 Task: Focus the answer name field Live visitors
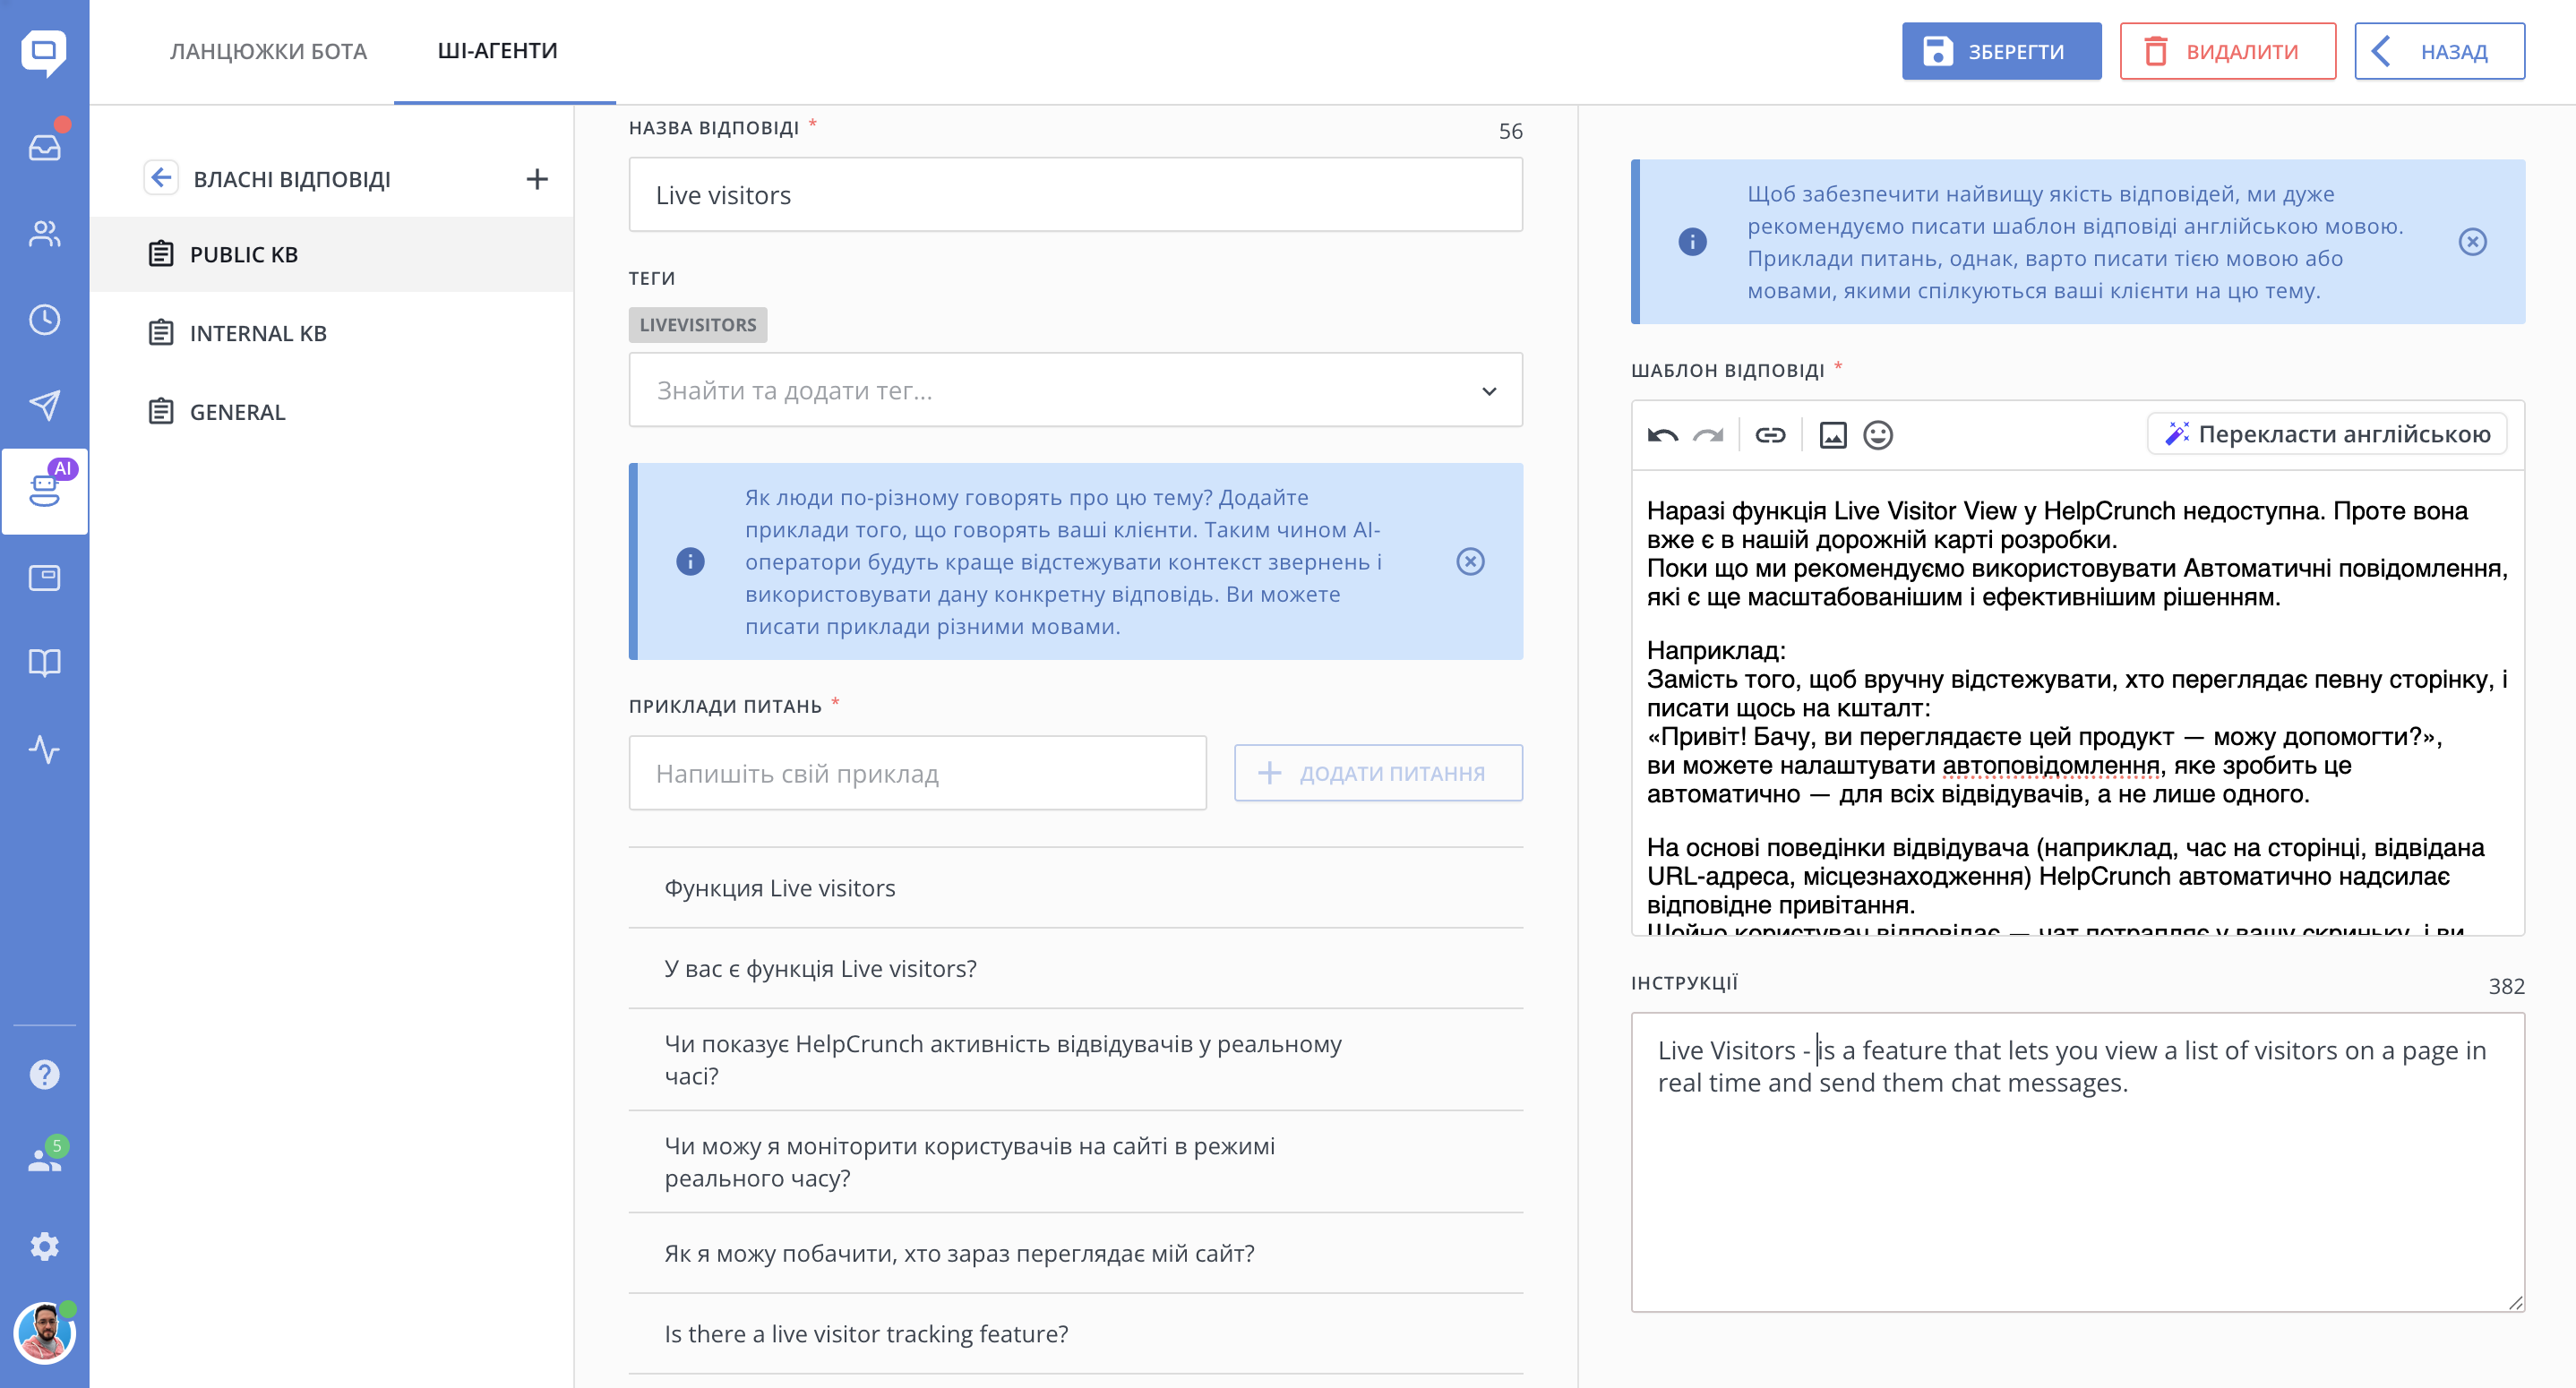pos(1075,195)
